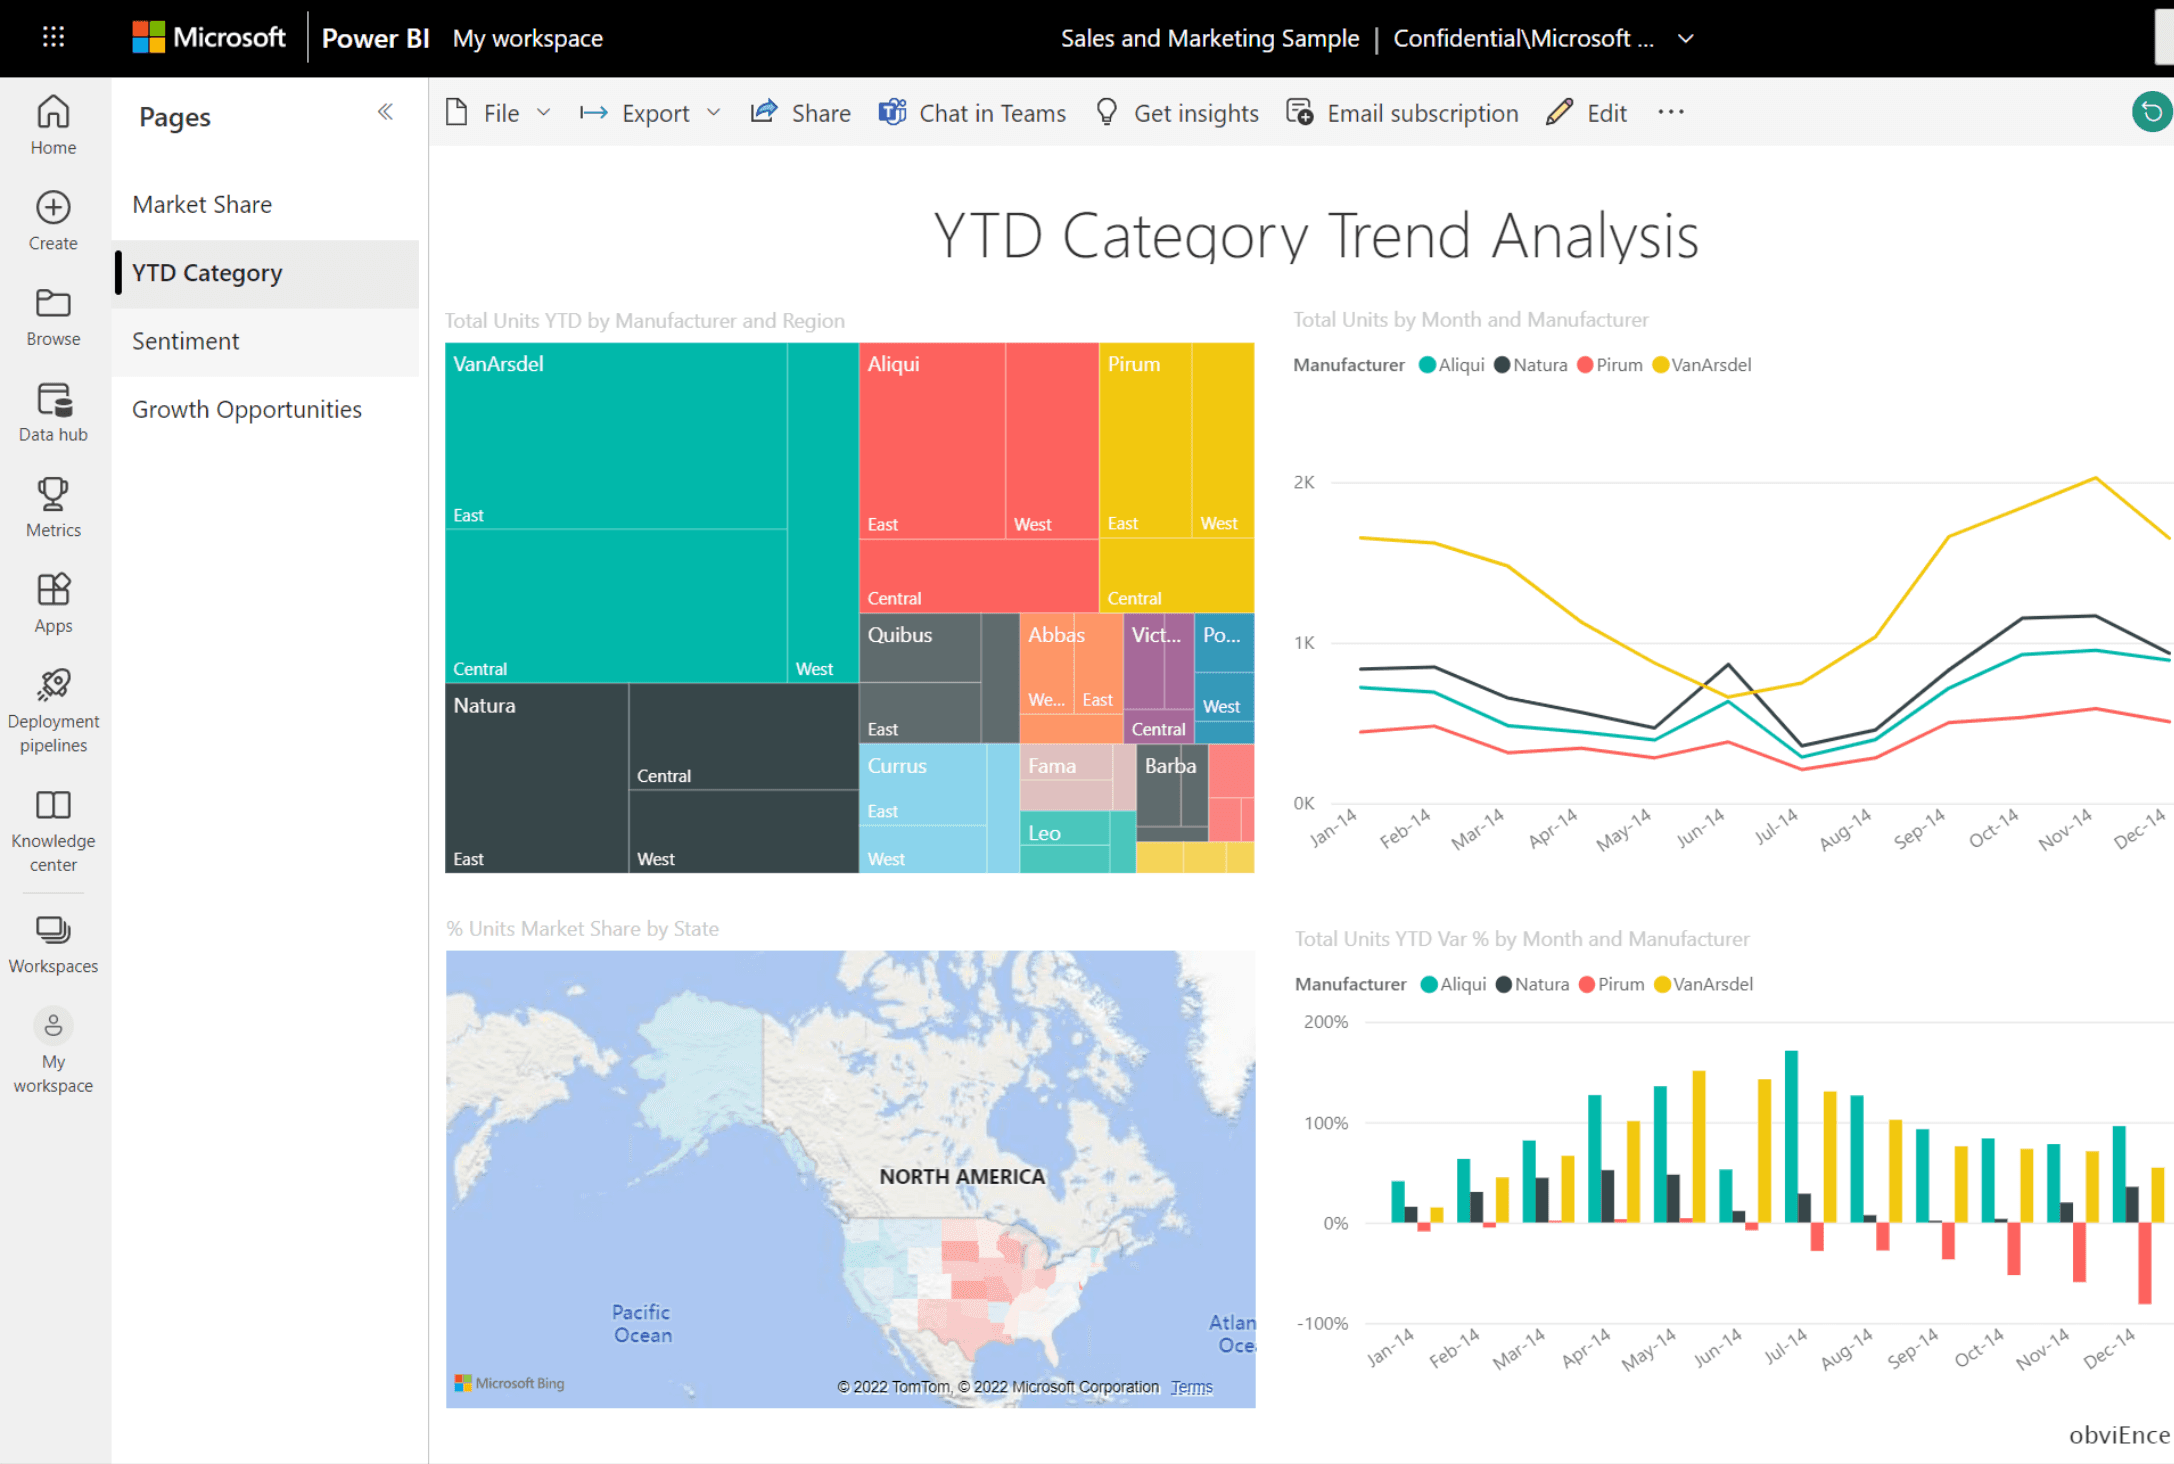The width and height of the screenshot is (2174, 1464).
Task: Open more options ellipsis in toolbar
Action: coord(1671,112)
